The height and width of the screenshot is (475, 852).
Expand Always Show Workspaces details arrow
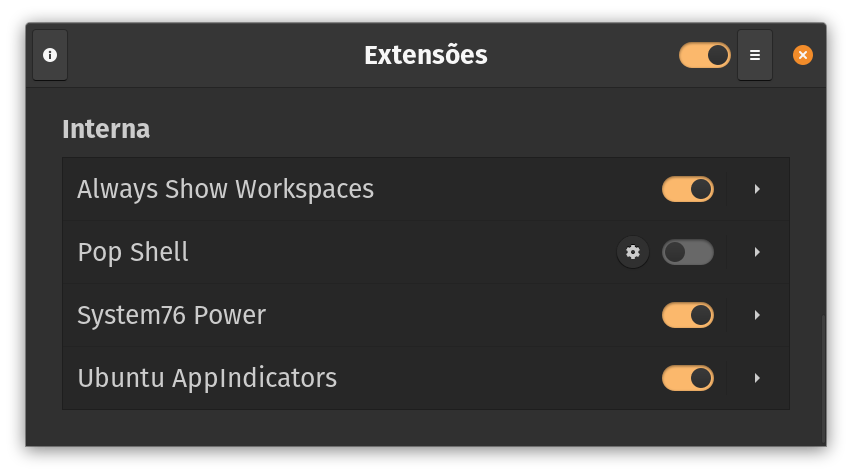[758, 189]
